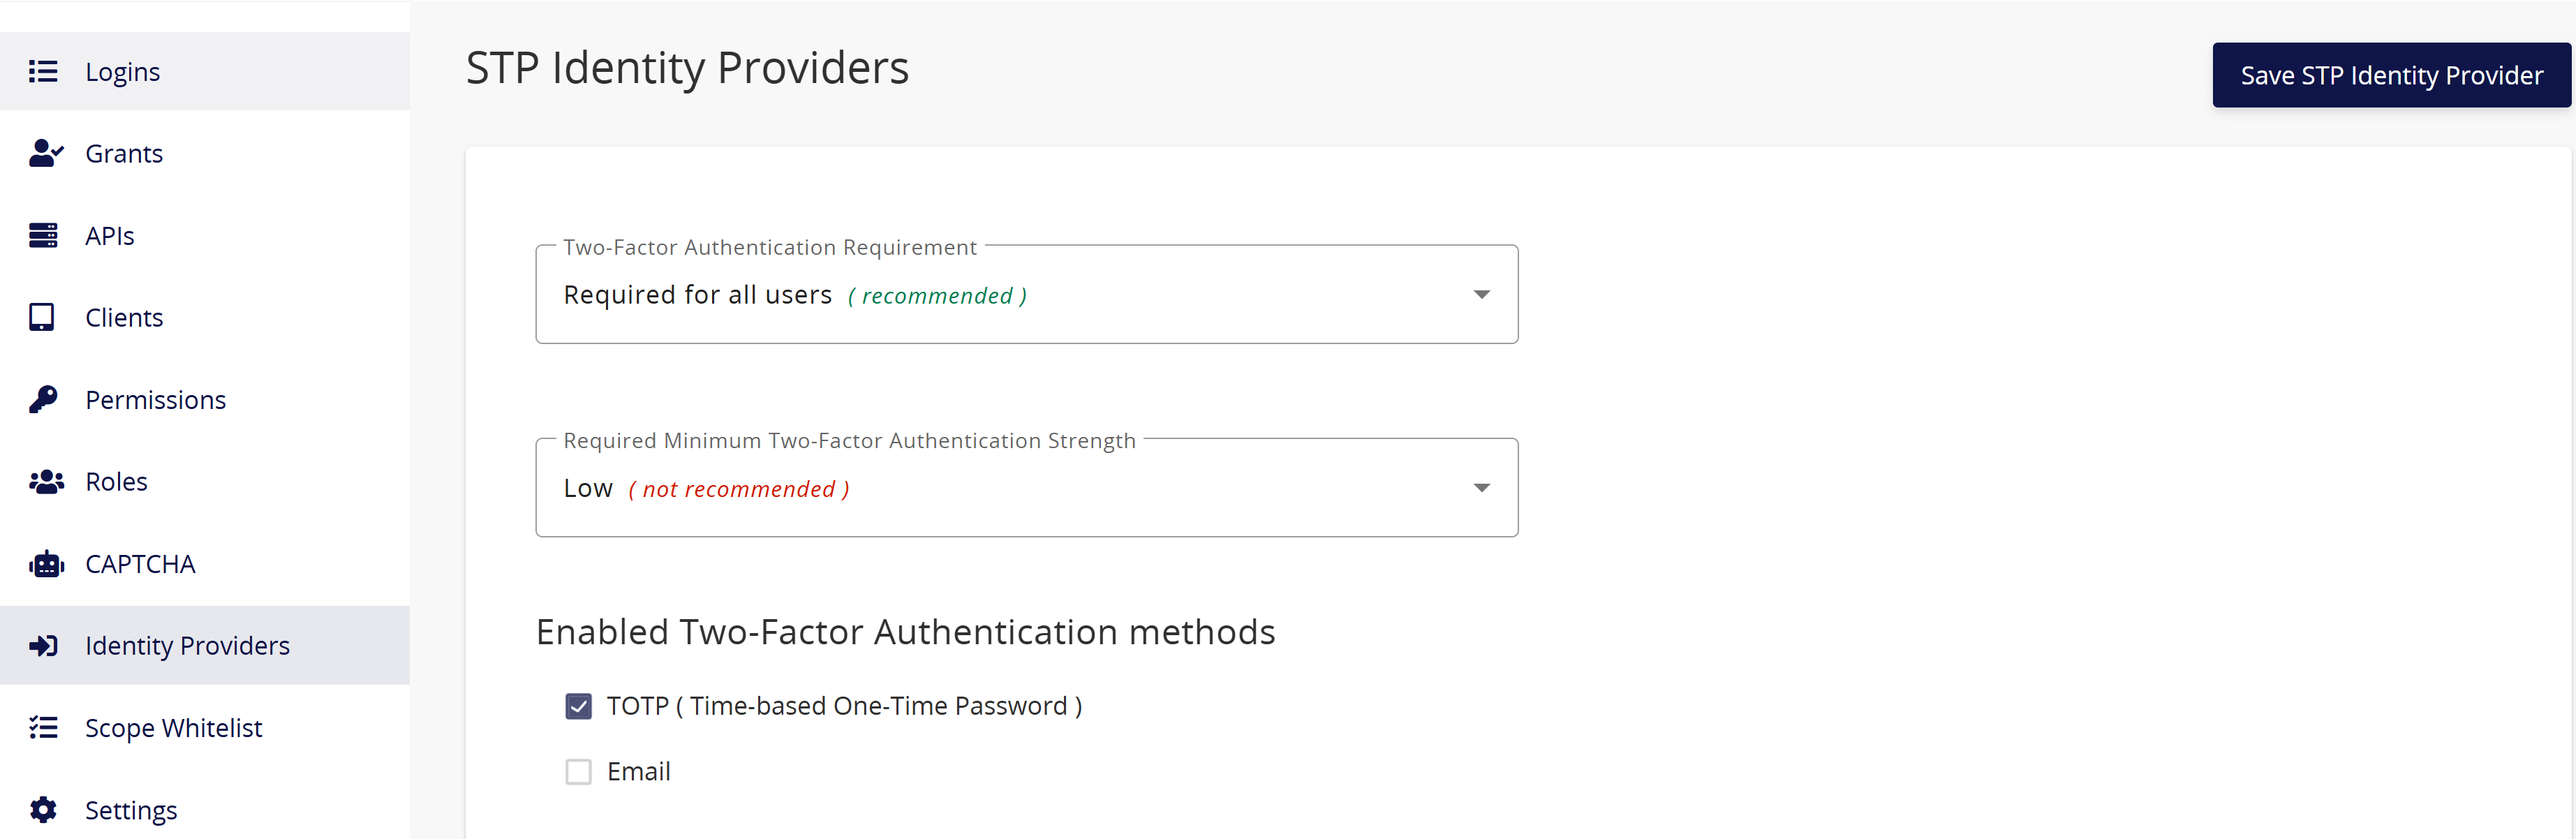Image resolution: width=2576 pixels, height=839 pixels.
Task: Click the Save STP Identity Provider button
Action: tap(2391, 75)
